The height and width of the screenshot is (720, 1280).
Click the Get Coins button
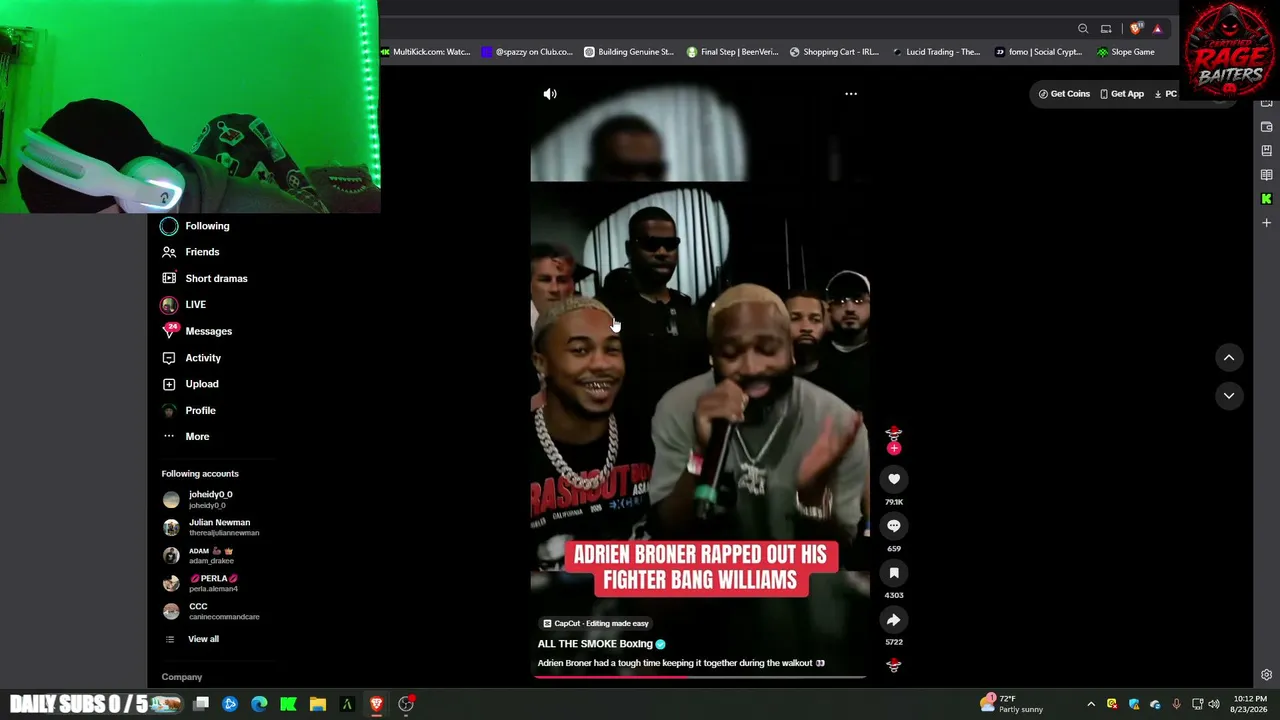tap(1064, 94)
